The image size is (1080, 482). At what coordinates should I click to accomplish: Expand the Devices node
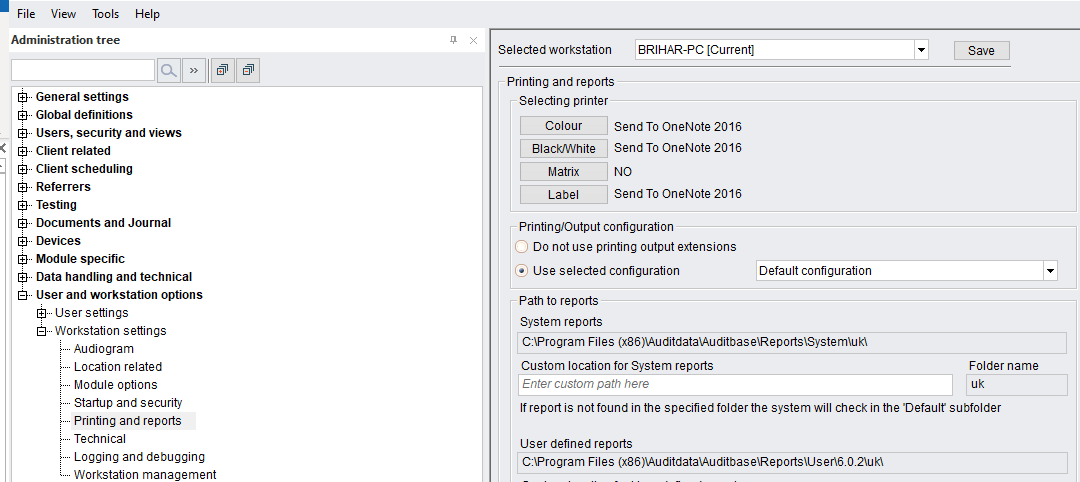[x=23, y=241]
